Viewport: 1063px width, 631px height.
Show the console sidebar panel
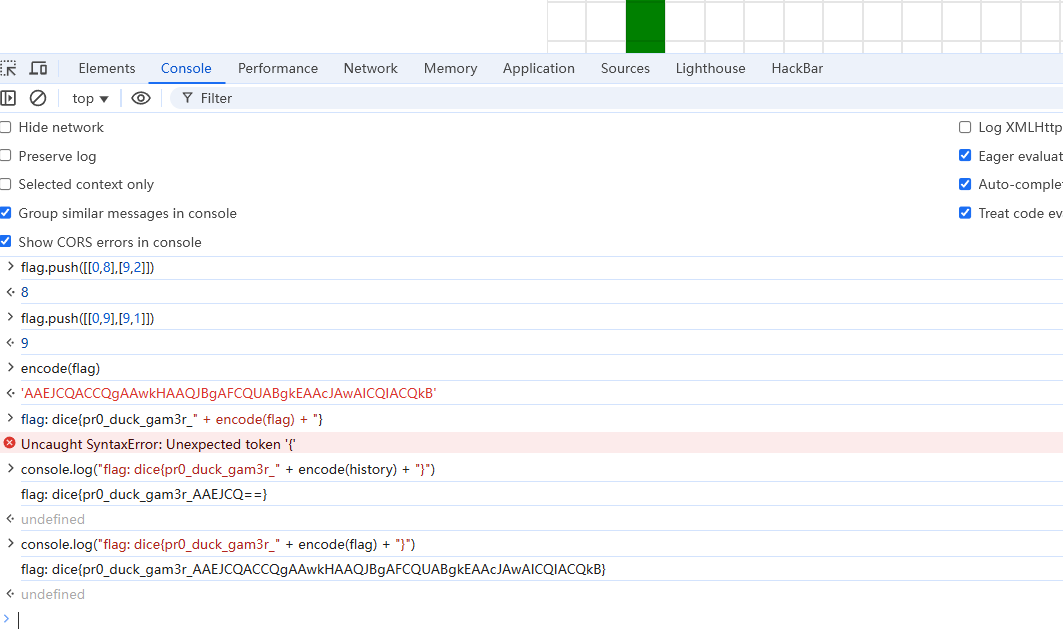click(x=8, y=98)
